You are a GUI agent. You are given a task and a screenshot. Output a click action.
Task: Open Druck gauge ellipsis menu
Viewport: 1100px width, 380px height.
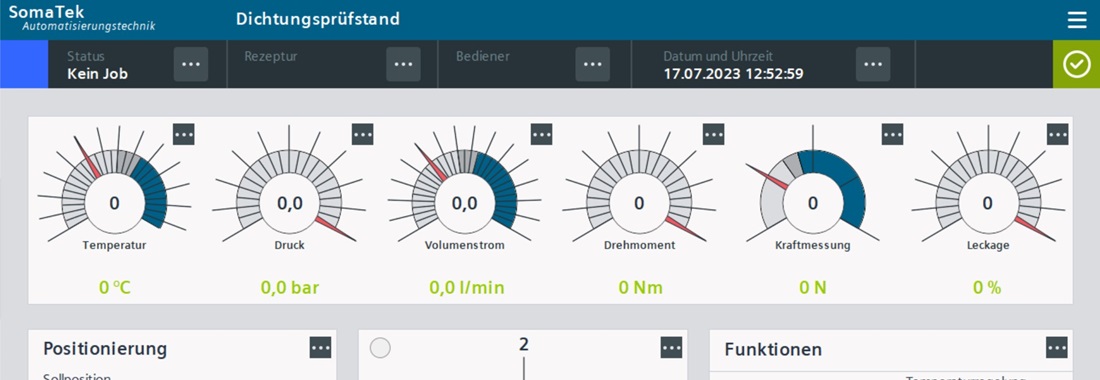pyautogui.click(x=363, y=134)
